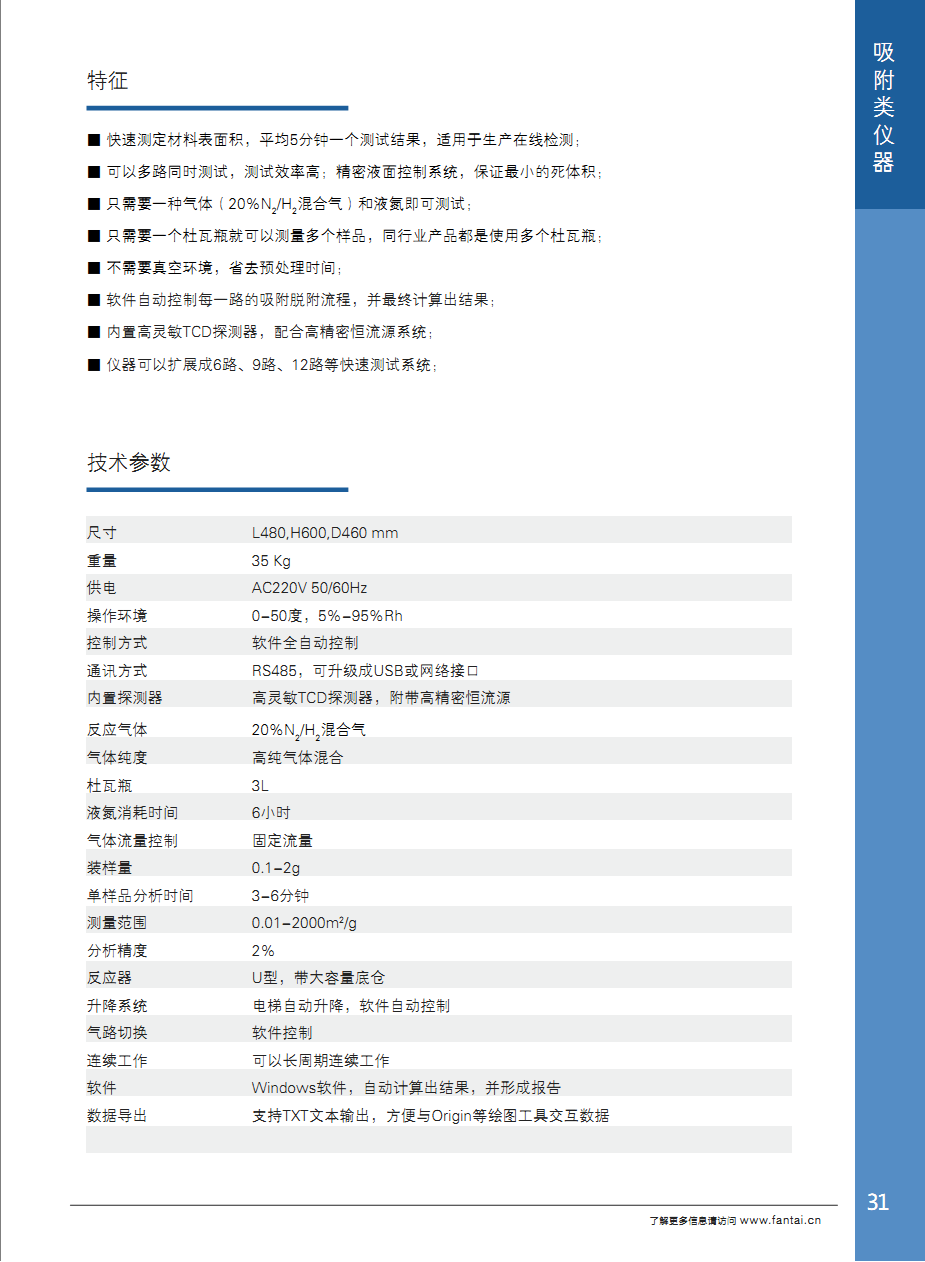Select the 吸附类仪器 side tab
Image resolution: width=925 pixels, height=1262 pixels.
point(883,108)
